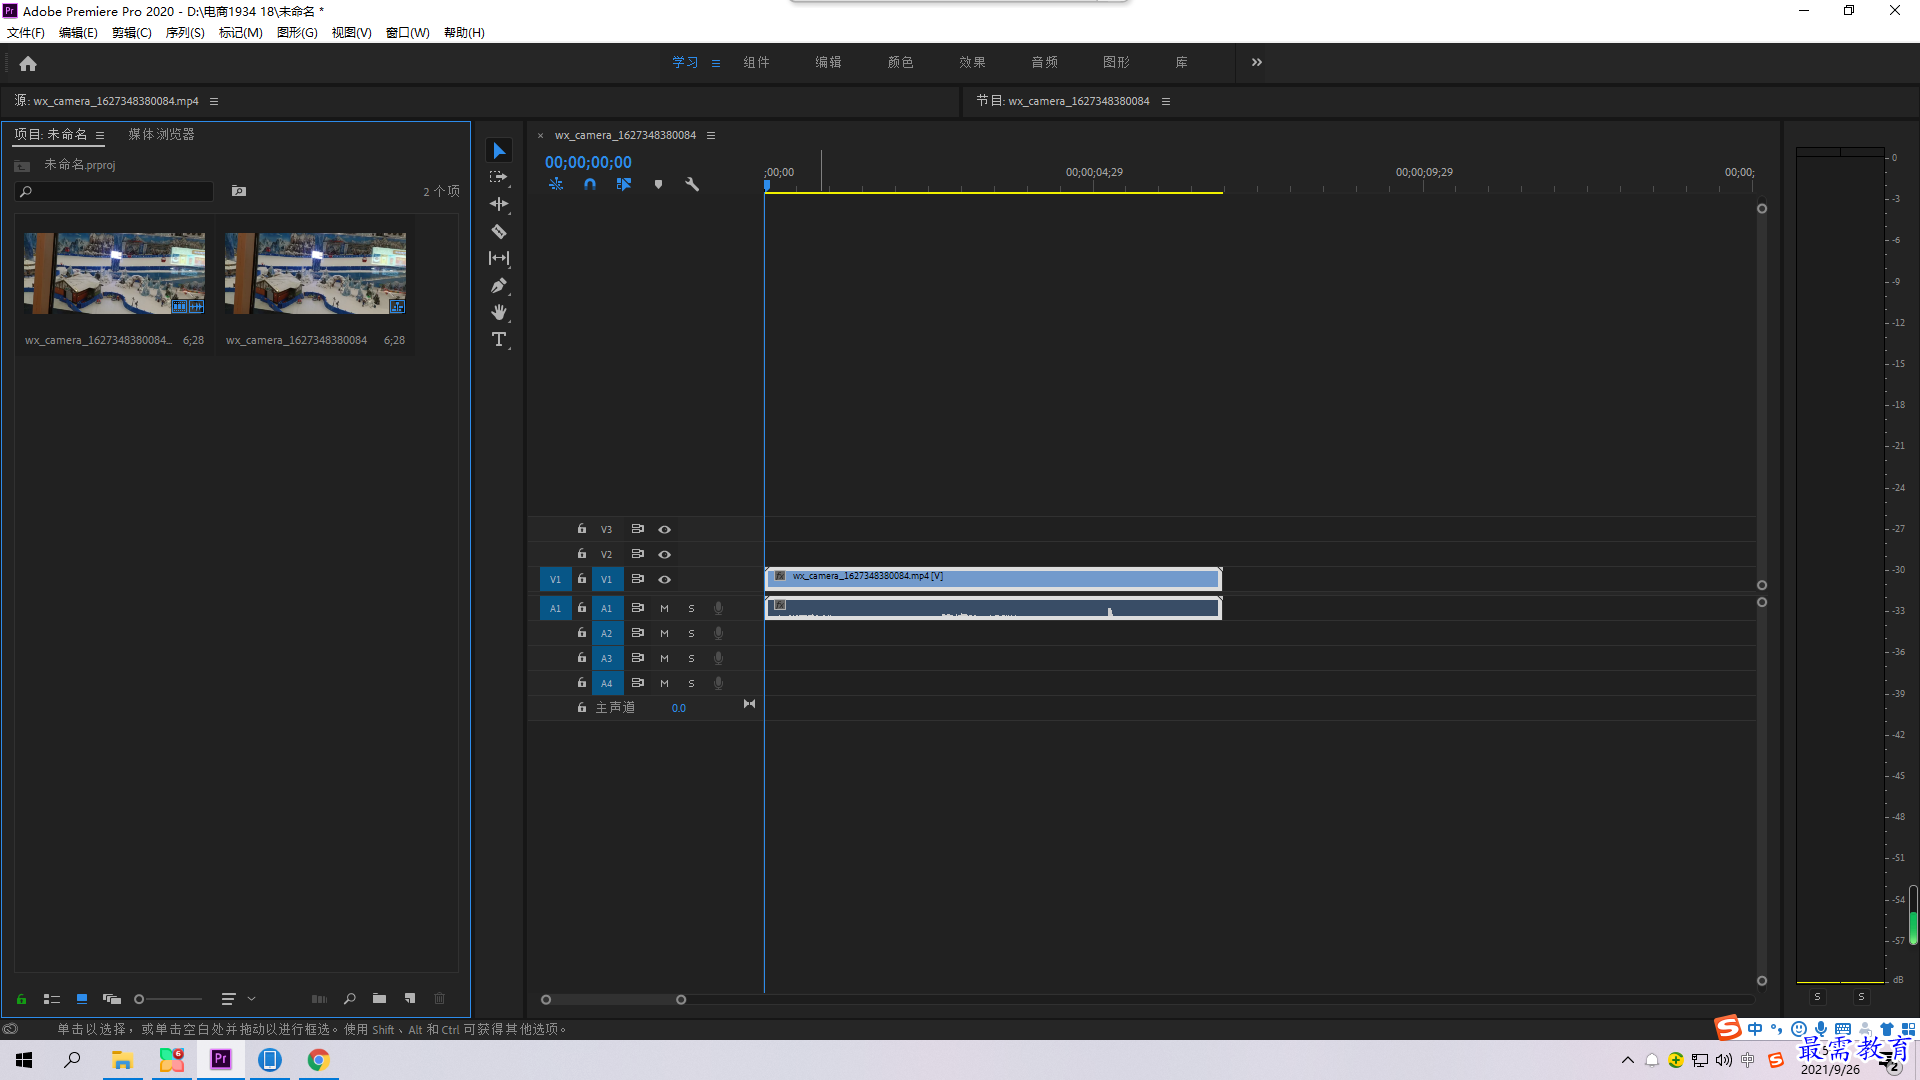Screen dimensions: 1920x1080
Task: Open timeline sequence panel menu
Action: pyautogui.click(x=711, y=135)
